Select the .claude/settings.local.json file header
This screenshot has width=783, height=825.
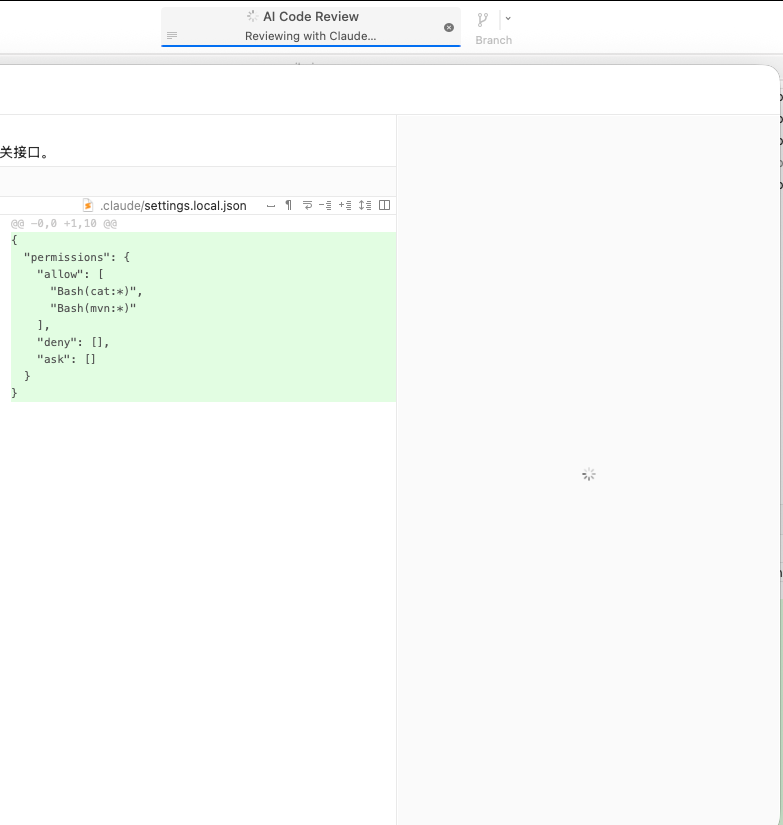pos(174,206)
